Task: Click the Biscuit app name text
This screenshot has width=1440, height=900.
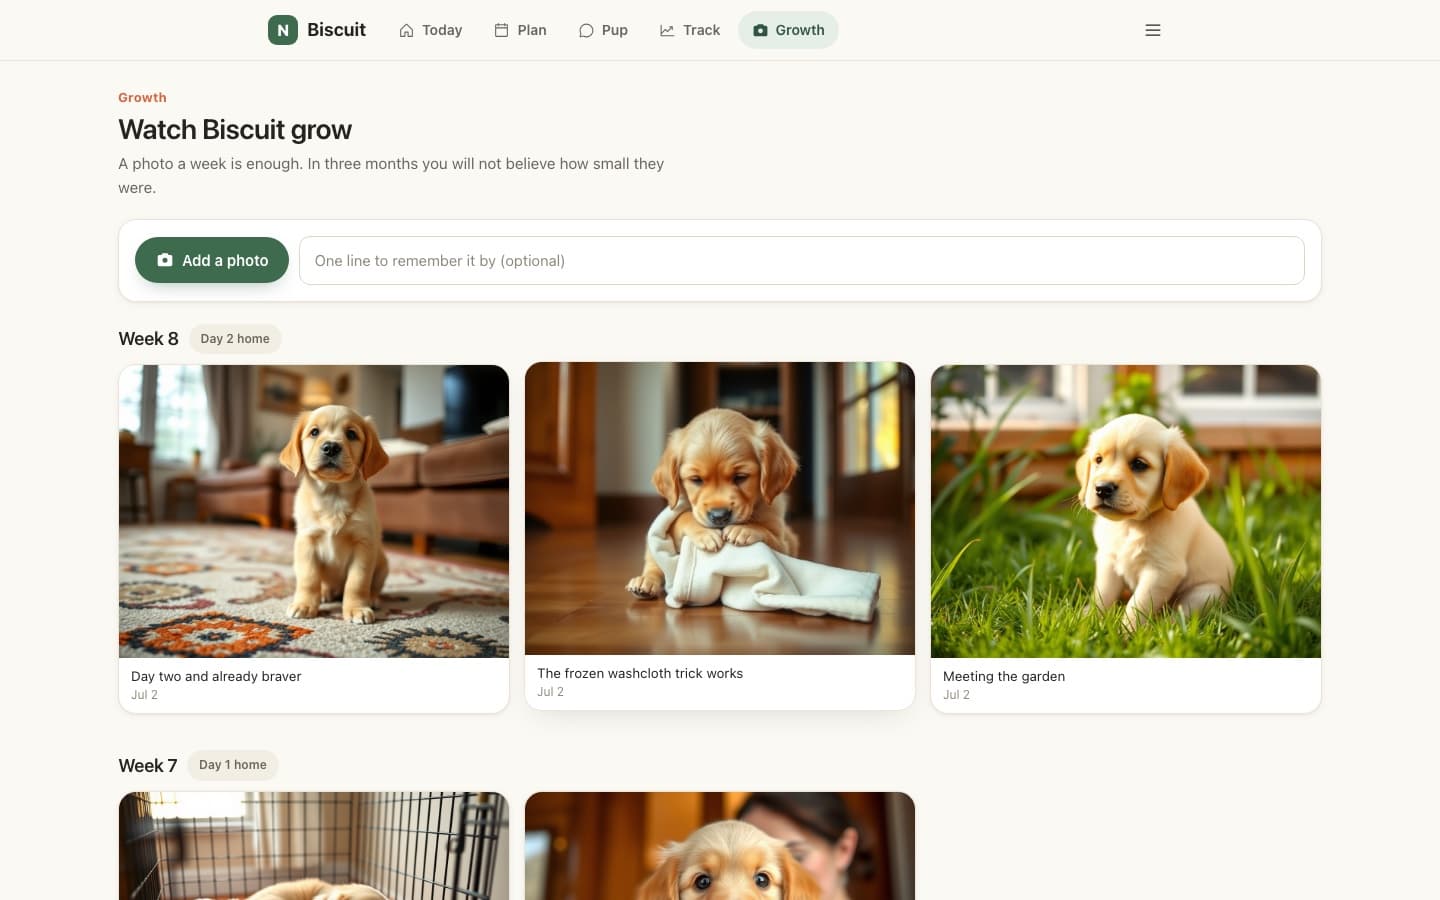Action: pos(336,30)
